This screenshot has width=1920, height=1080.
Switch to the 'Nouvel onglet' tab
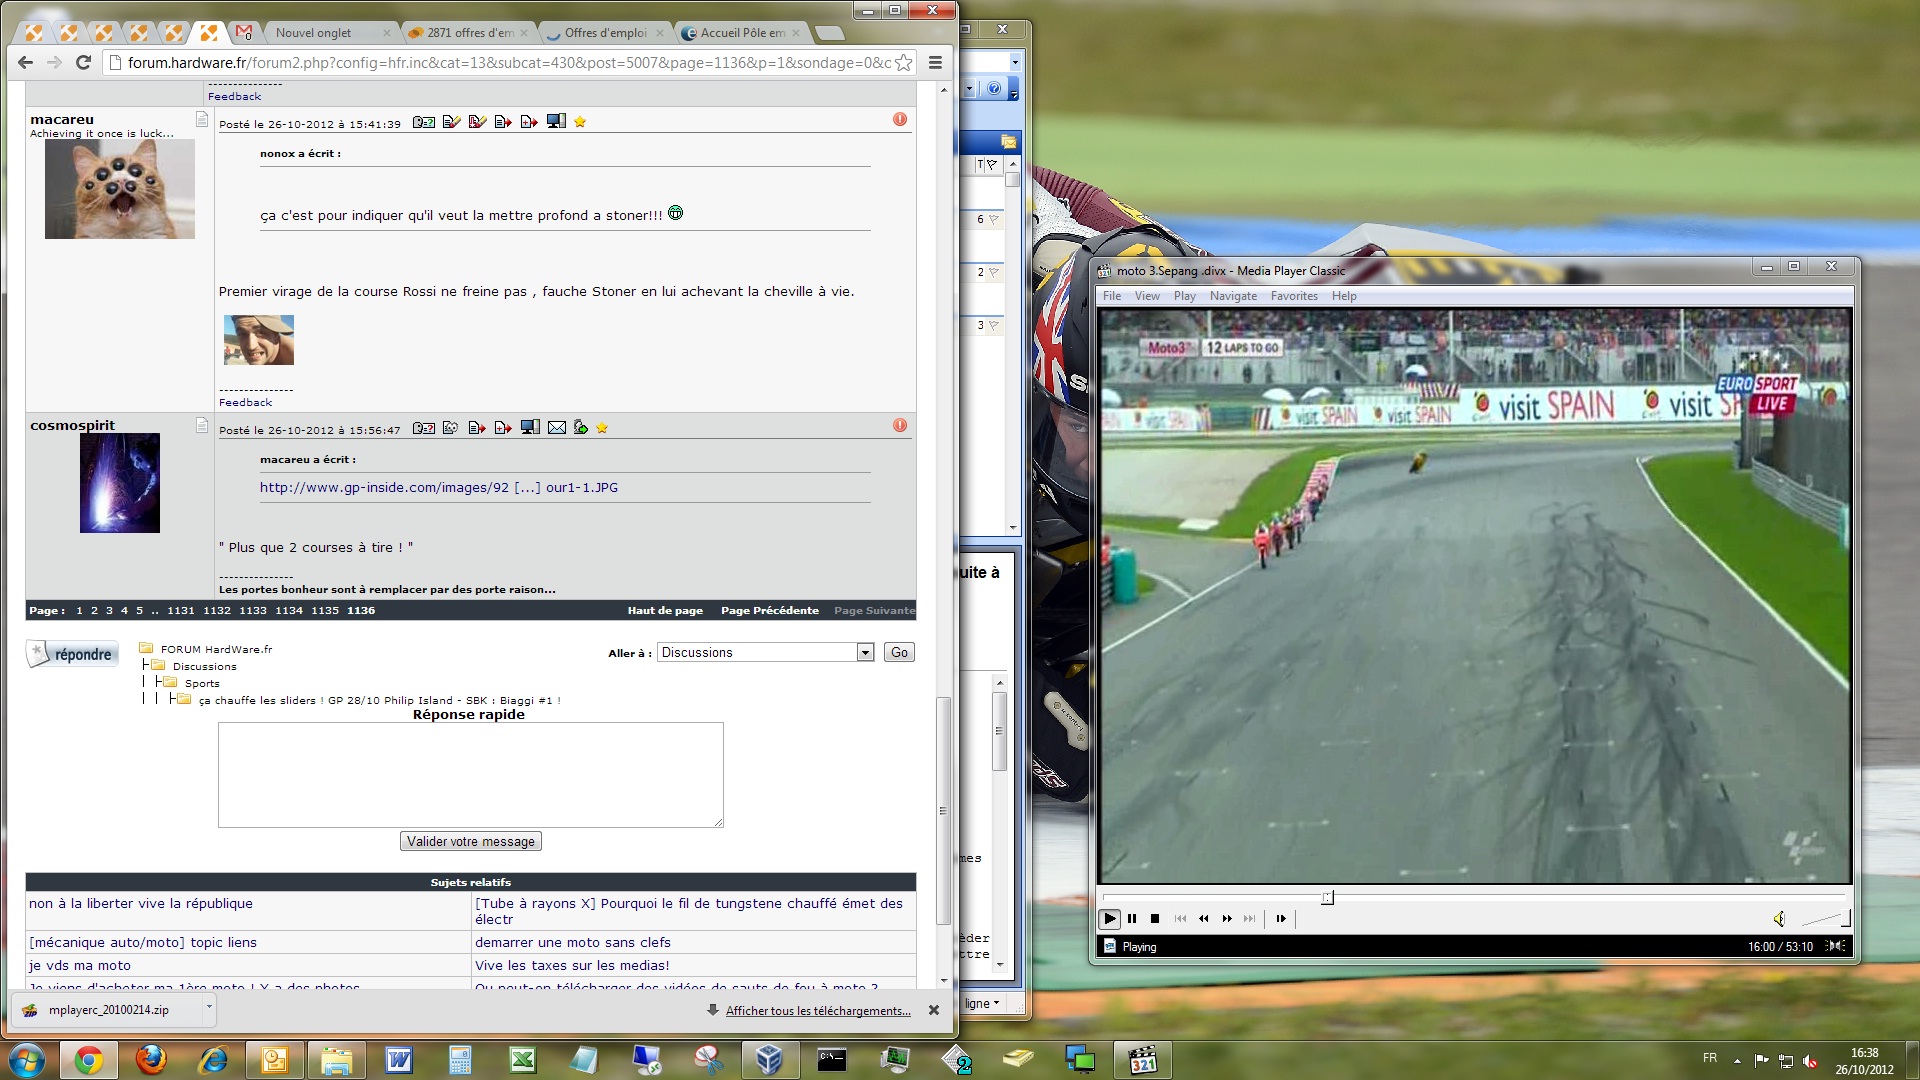pyautogui.click(x=330, y=32)
